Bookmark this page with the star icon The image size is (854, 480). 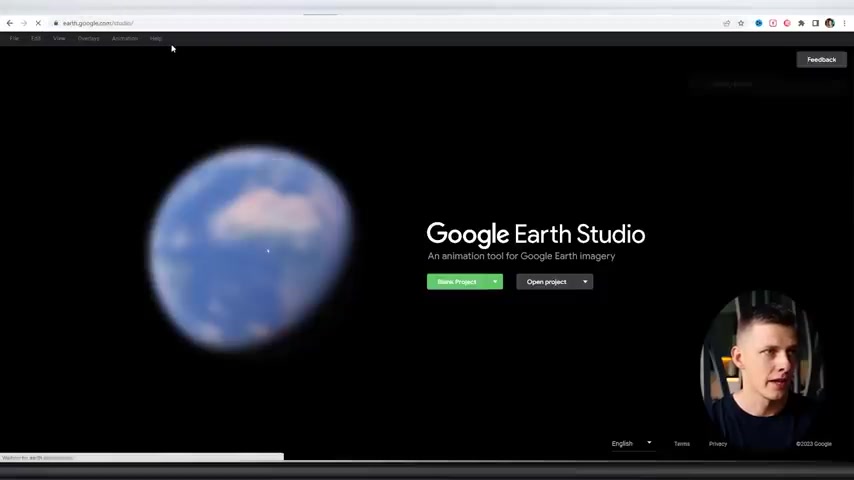click(741, 23)
